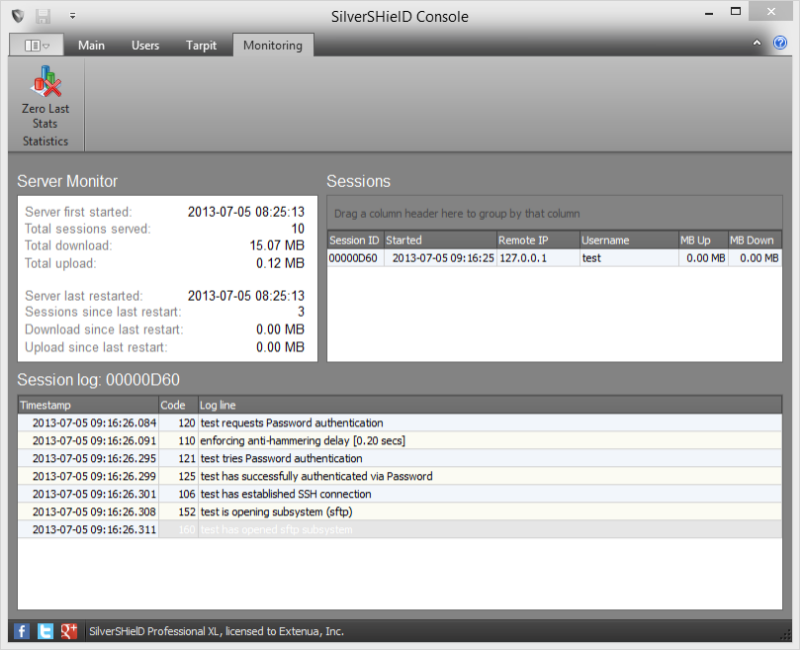The height and width of the screenshot is (650, 800).
Task: Open the Google Plus link icon
Action: tap(68, 631)
